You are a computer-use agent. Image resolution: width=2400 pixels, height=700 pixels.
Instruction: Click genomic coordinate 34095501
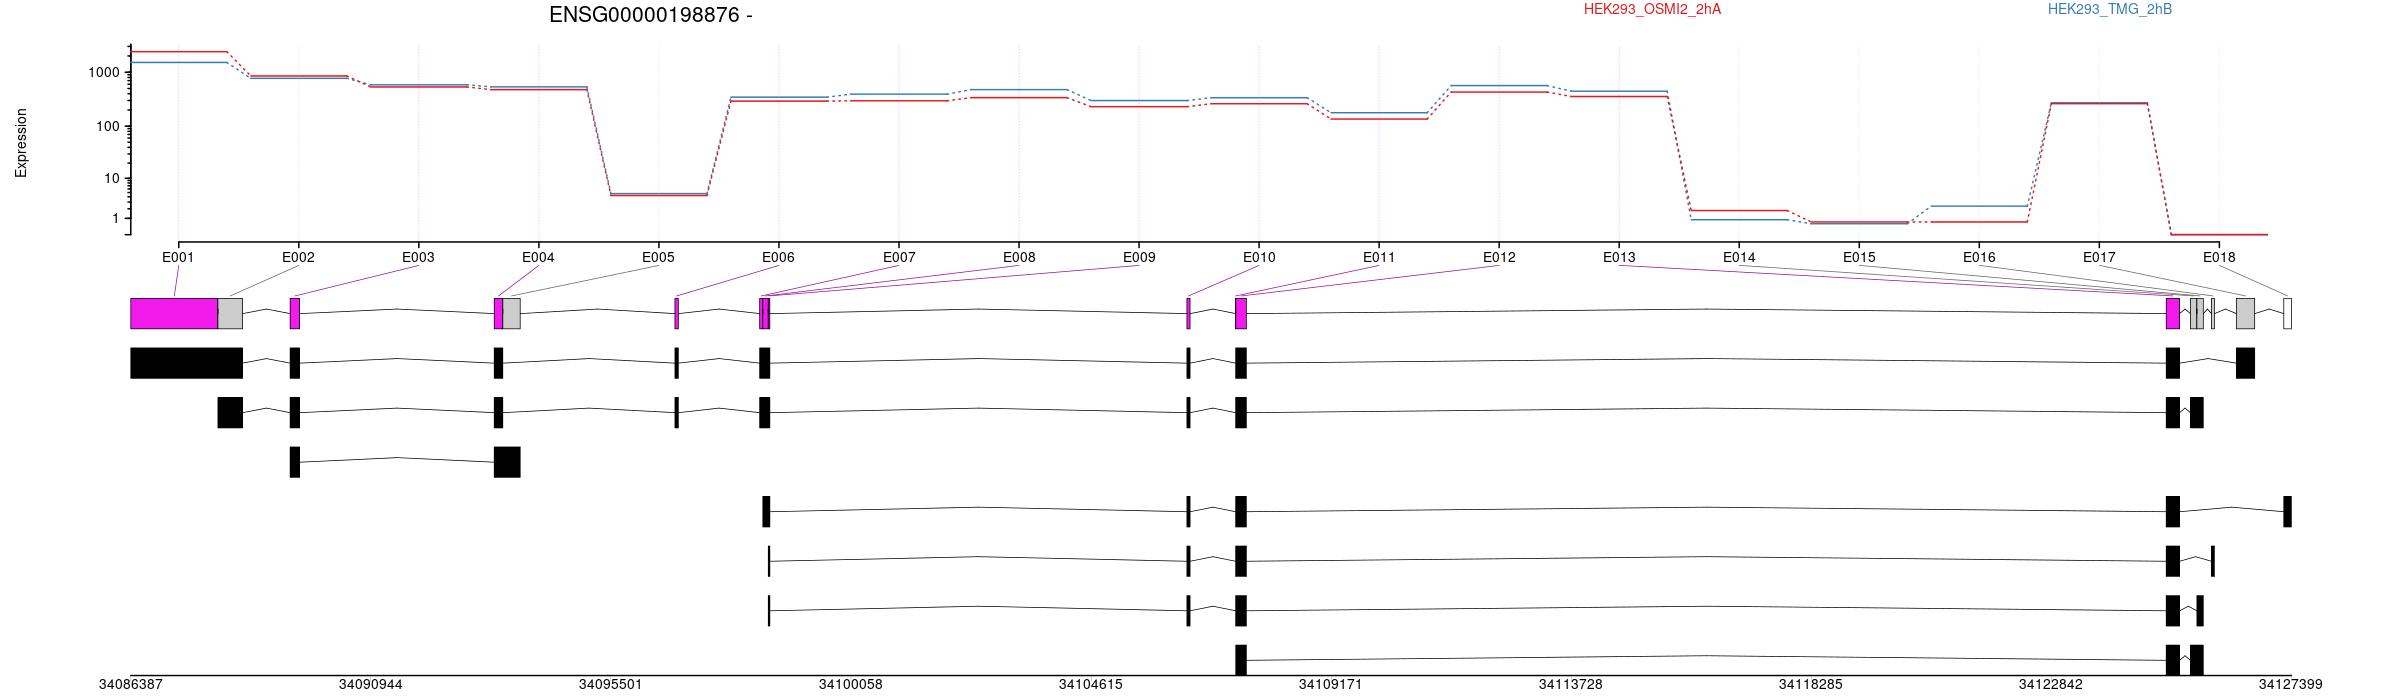[610, 685]
